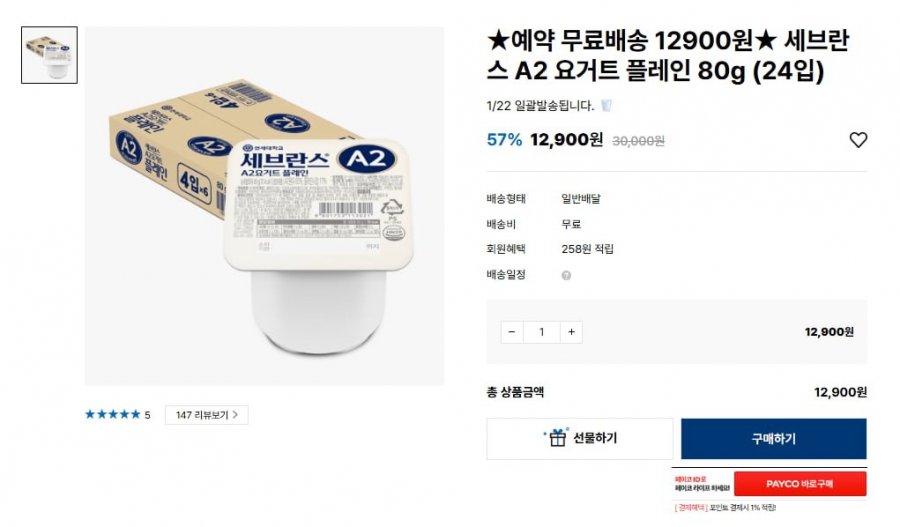Viewport: 900px width, 527px height.
Task: Open the 배송일정 help question mark
Action: pos(566,276)
